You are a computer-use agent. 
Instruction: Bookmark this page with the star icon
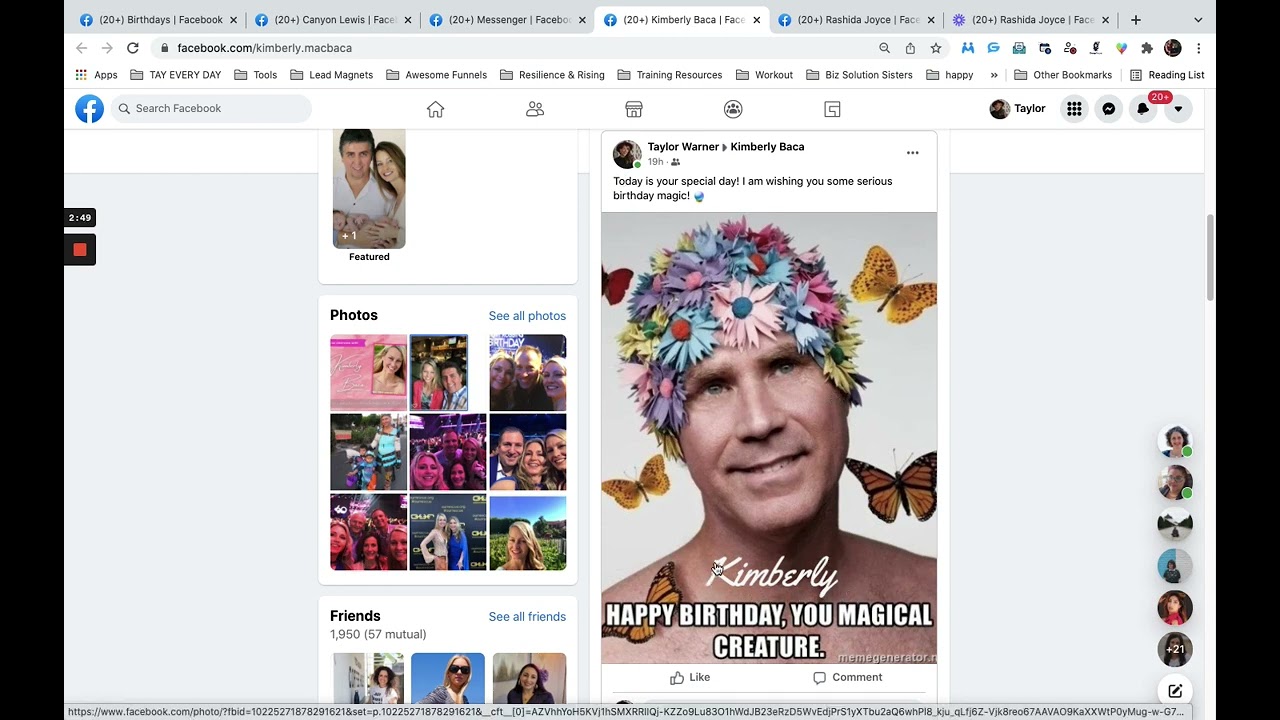pos(936,48)
